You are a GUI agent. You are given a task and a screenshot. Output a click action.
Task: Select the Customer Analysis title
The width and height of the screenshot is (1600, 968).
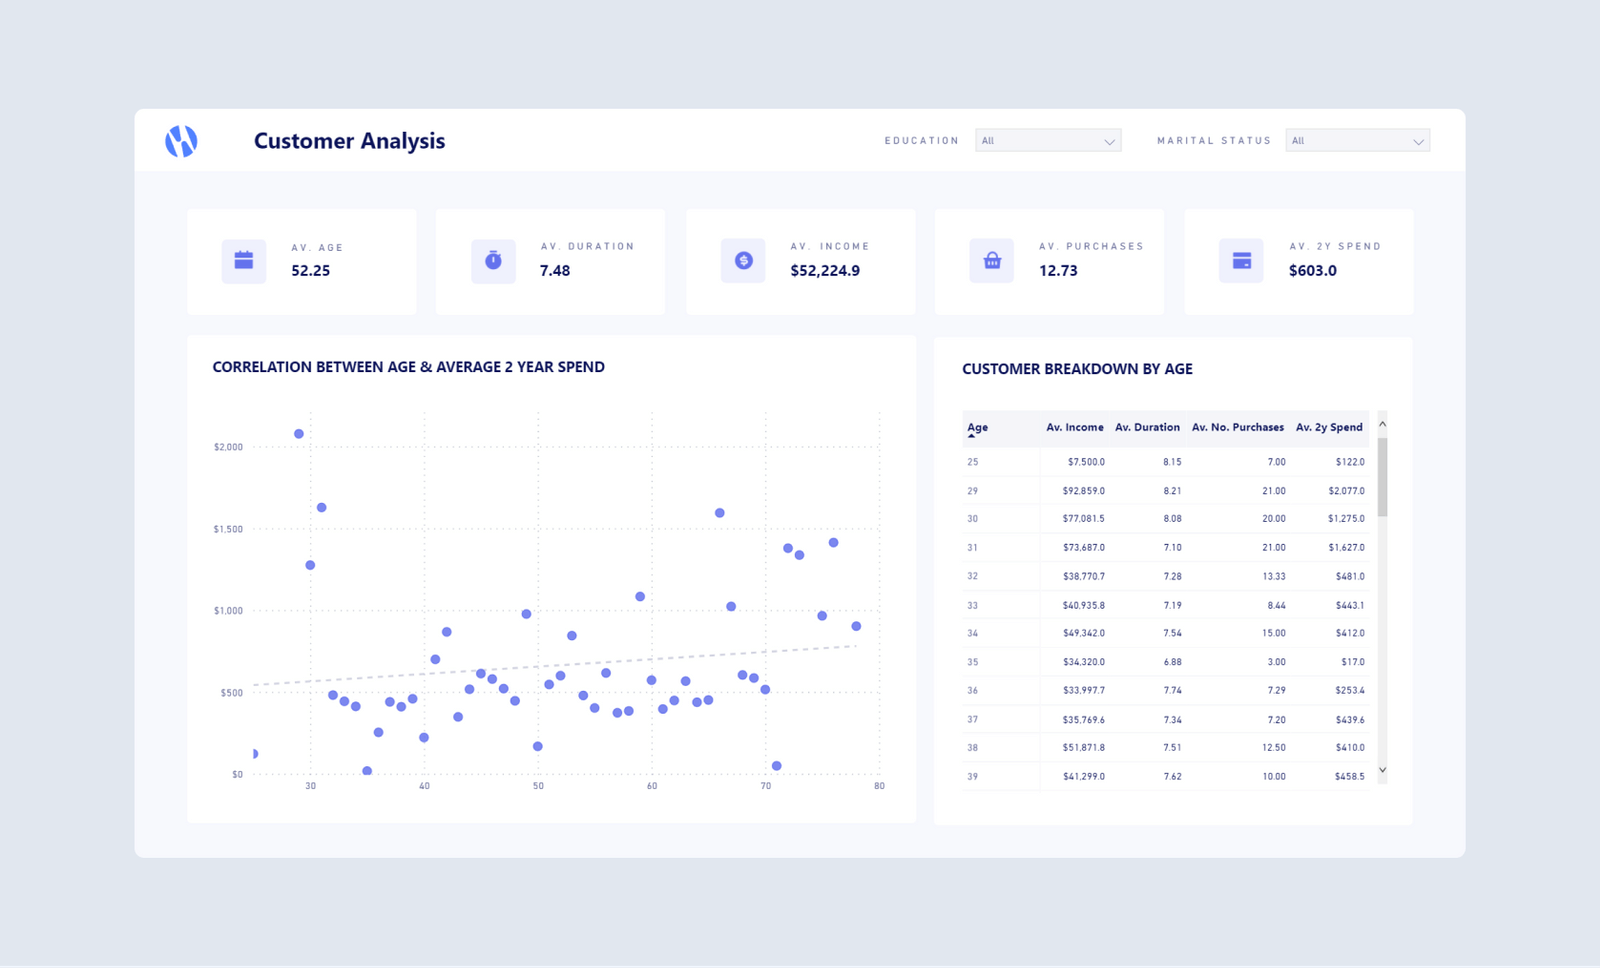point(349,141)
